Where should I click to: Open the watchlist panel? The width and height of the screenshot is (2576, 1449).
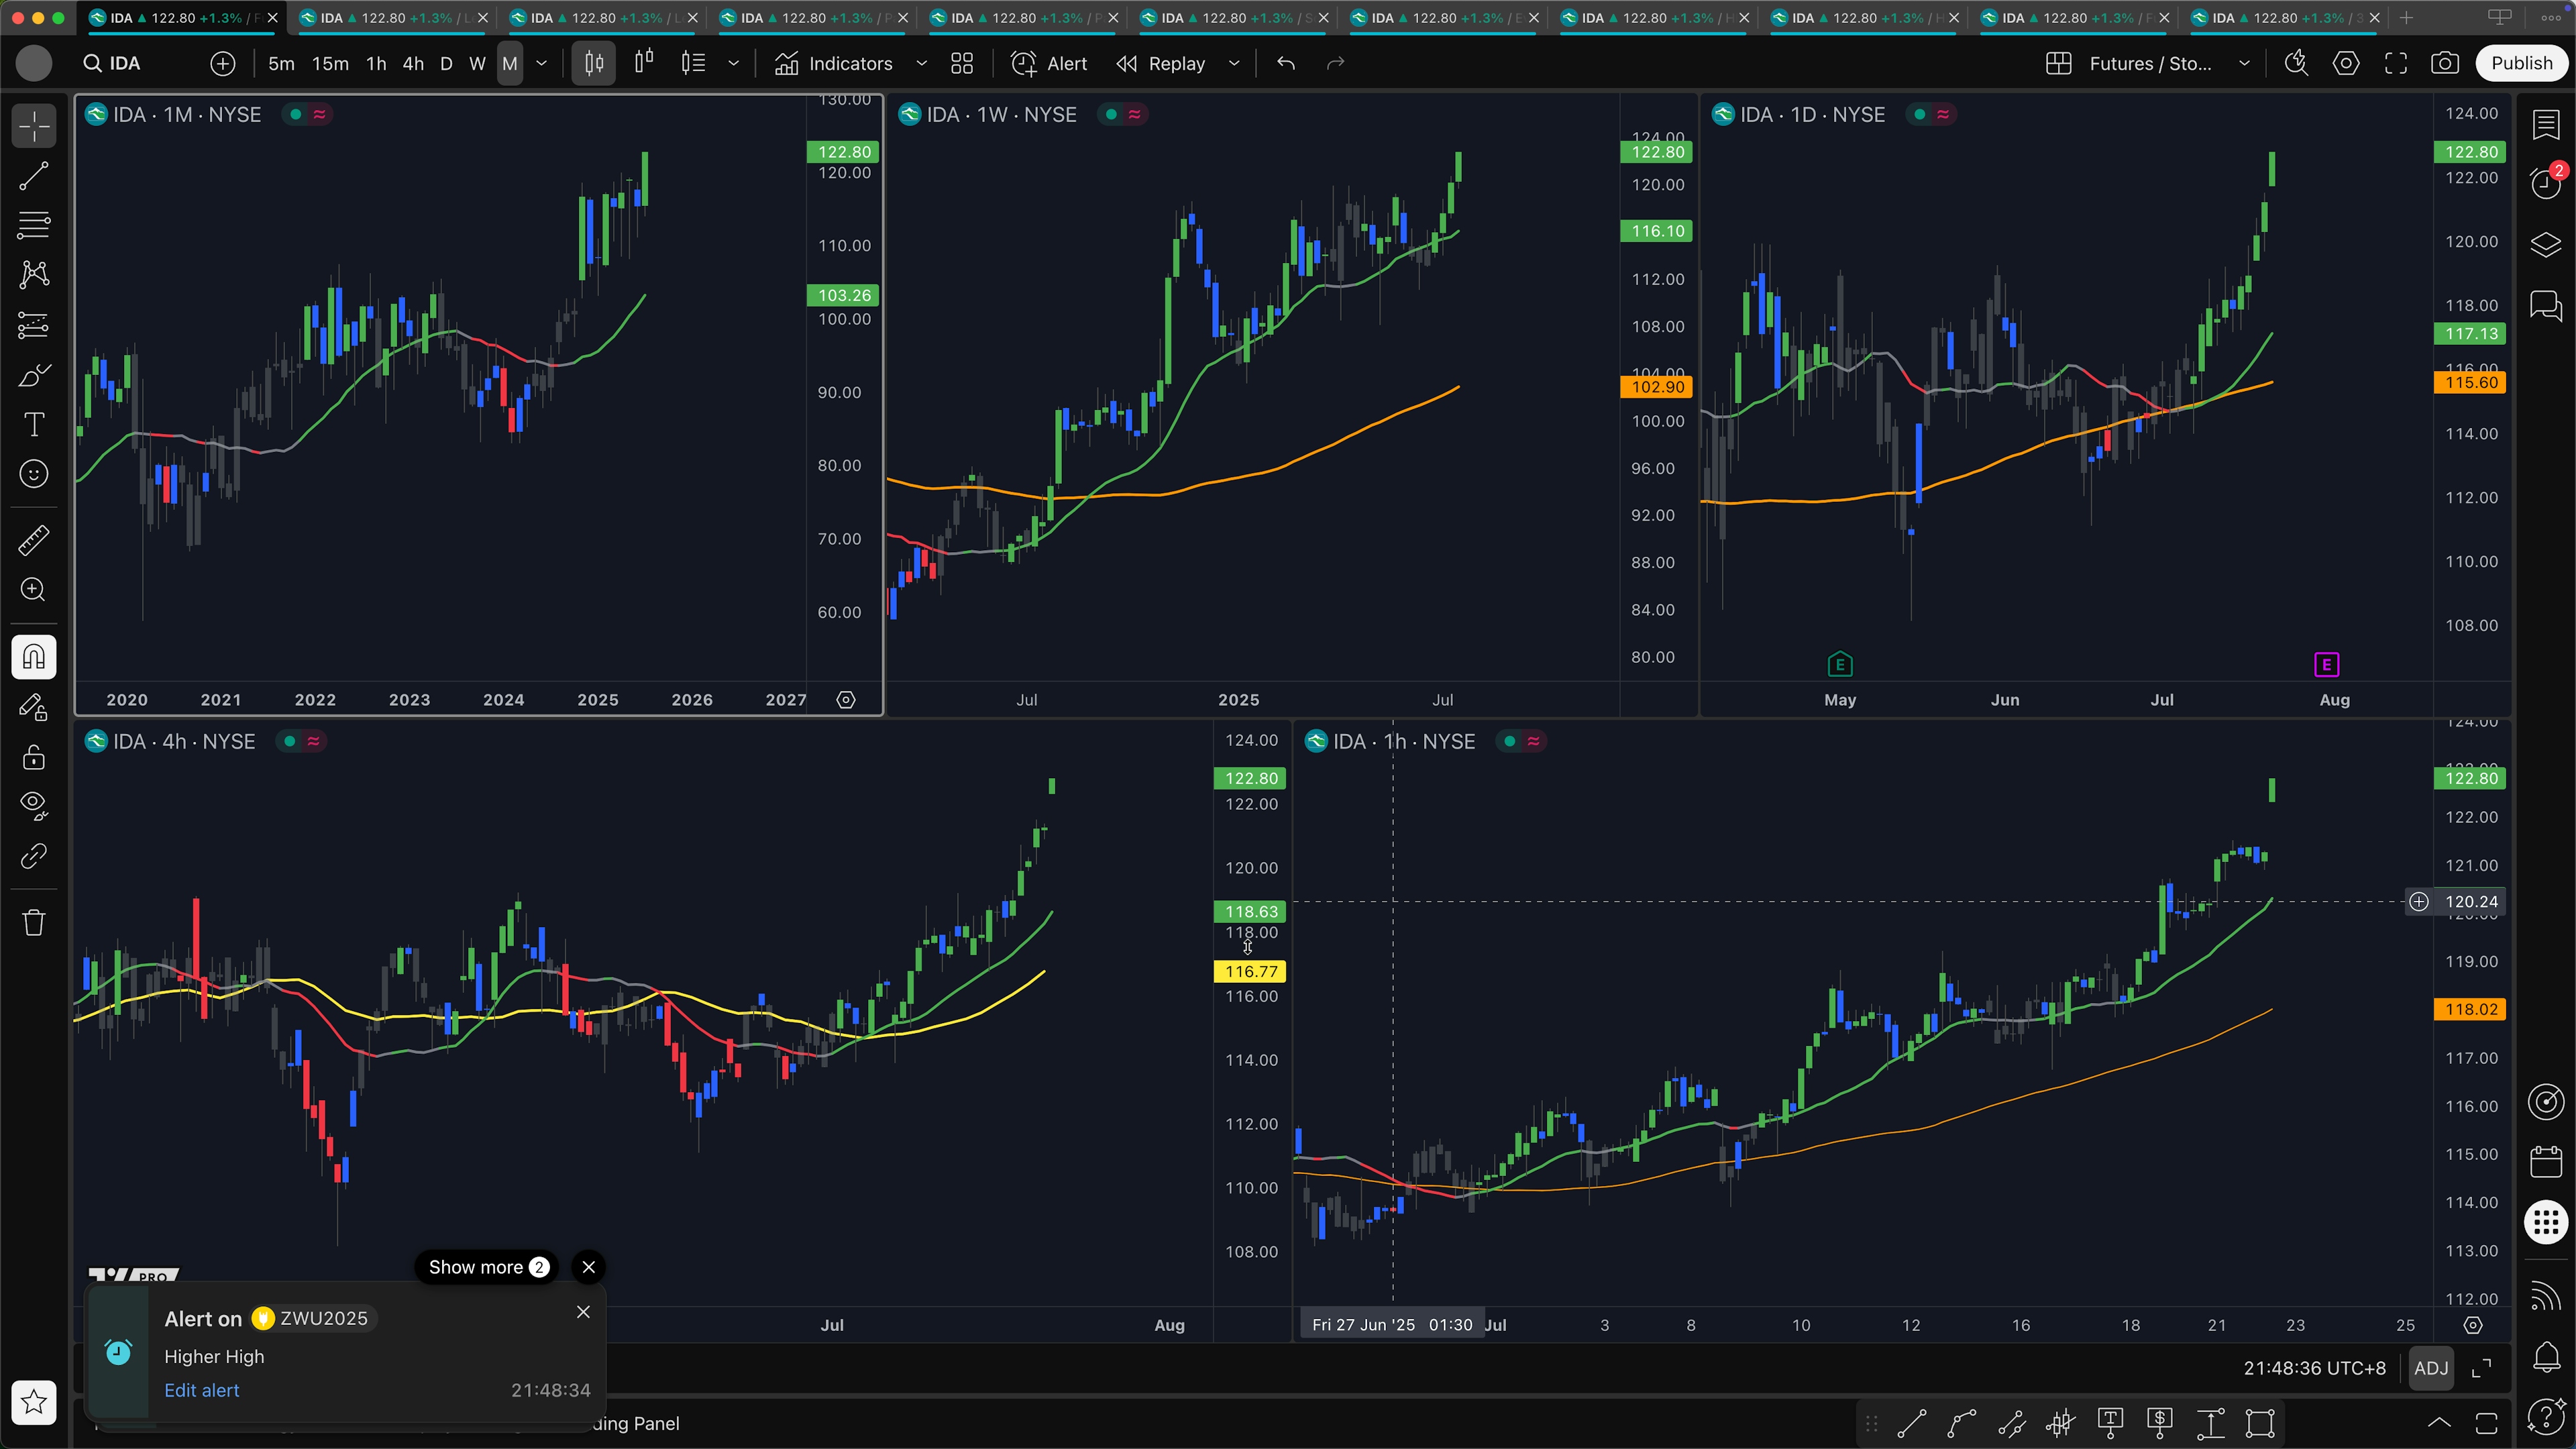click(x=2546, y=125)
